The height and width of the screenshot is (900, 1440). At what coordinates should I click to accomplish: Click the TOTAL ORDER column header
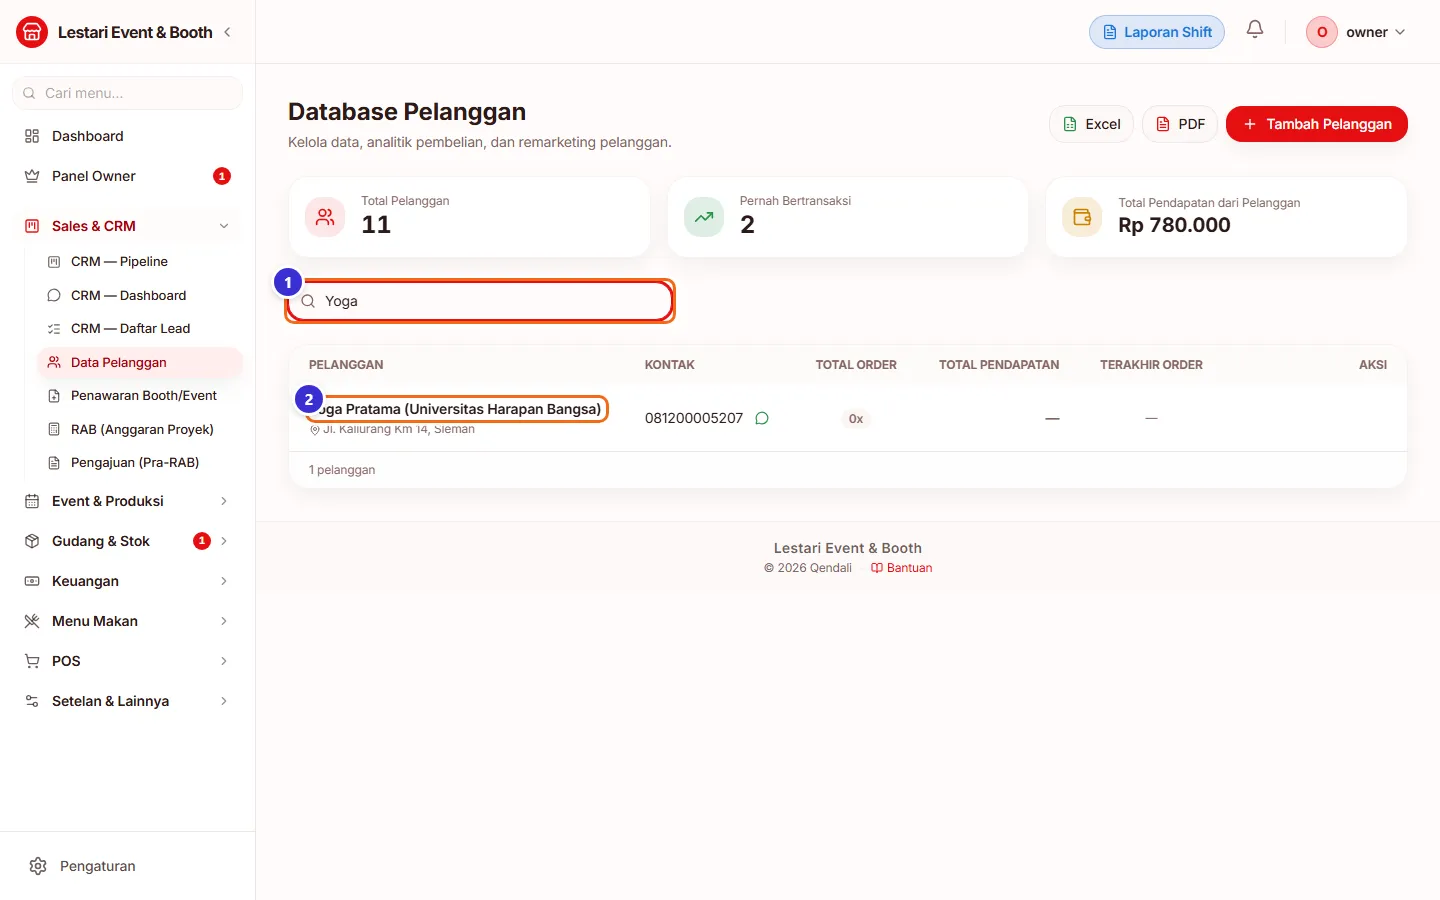point(856,365)
